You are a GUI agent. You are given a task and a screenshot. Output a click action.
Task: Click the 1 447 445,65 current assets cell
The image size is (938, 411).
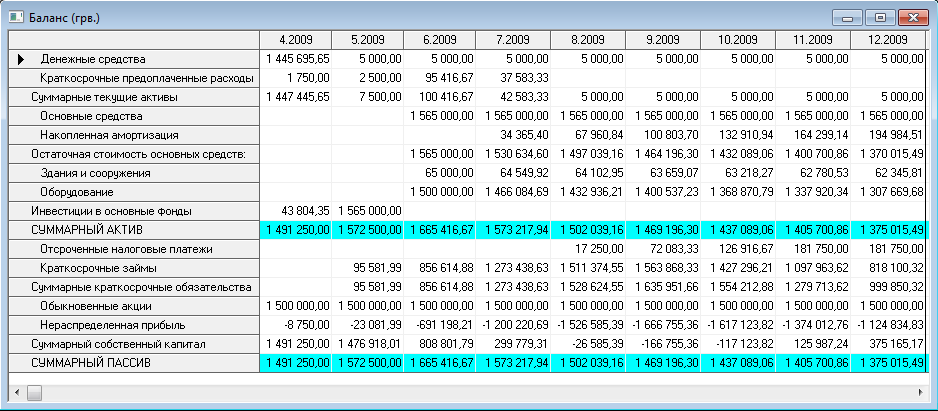tap(296, 97)
